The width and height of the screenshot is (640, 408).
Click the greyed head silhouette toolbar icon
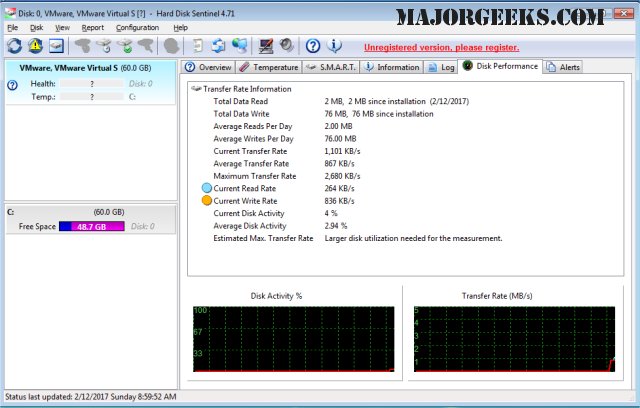(171, 46)
